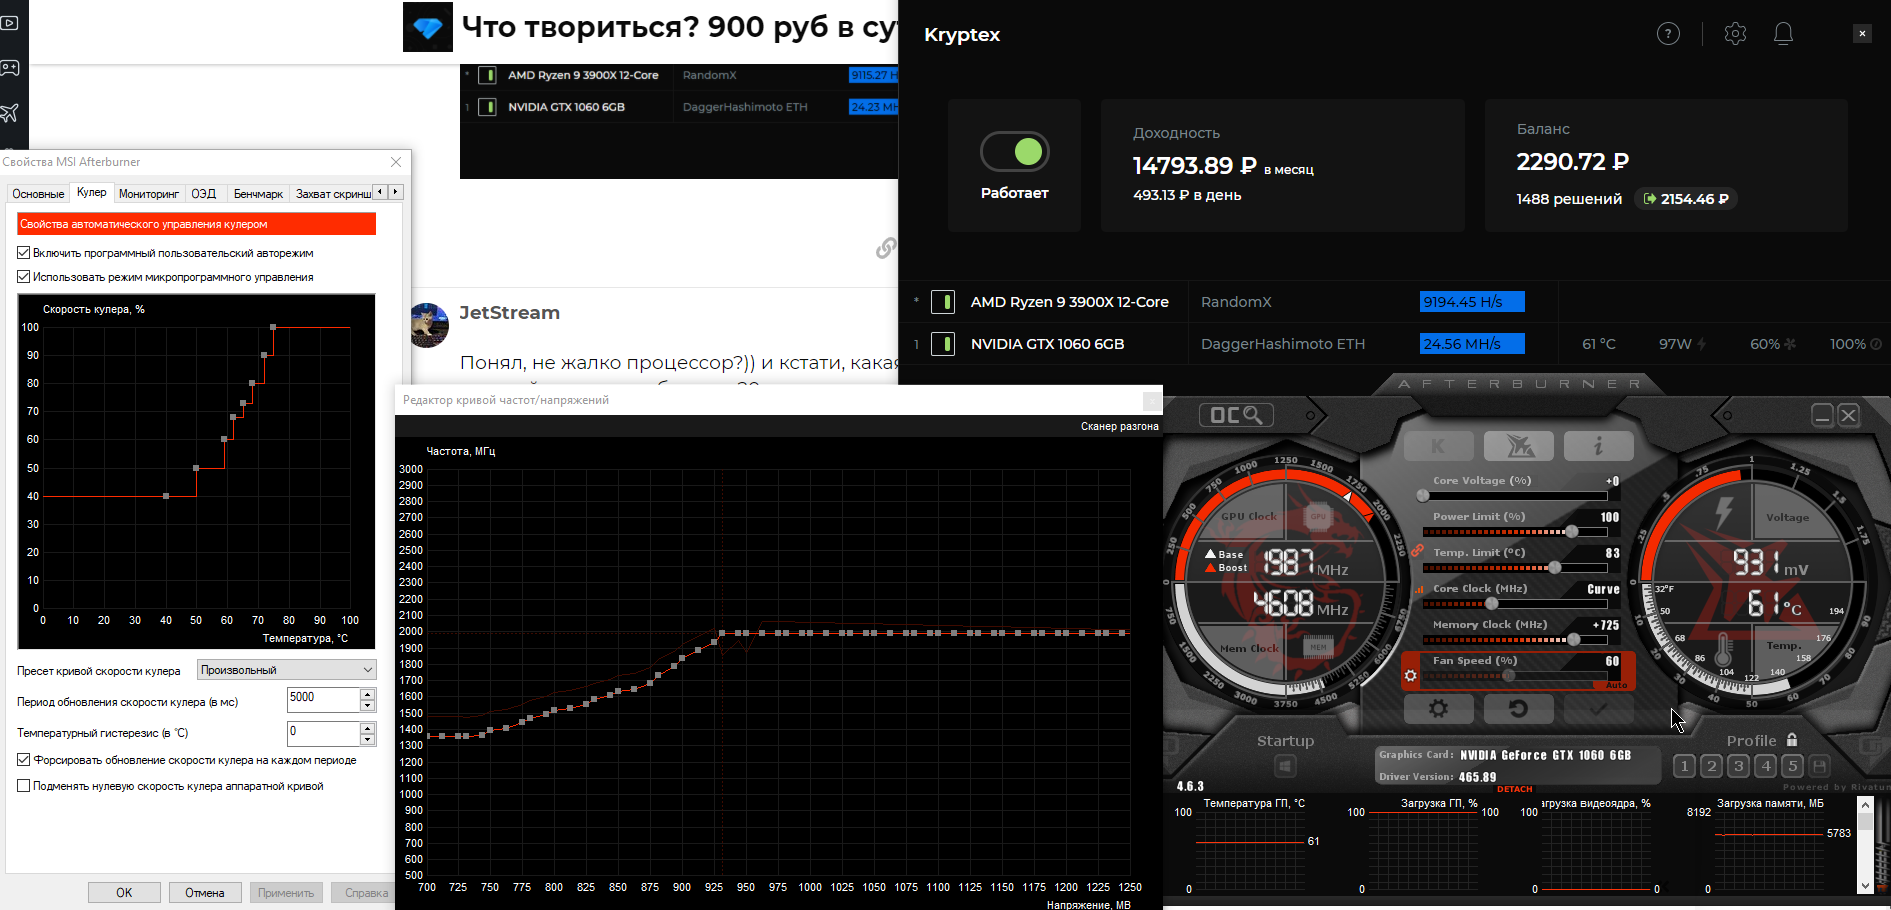
Task: Decrease fan update period with down stepper
Action: coord(368,705)
